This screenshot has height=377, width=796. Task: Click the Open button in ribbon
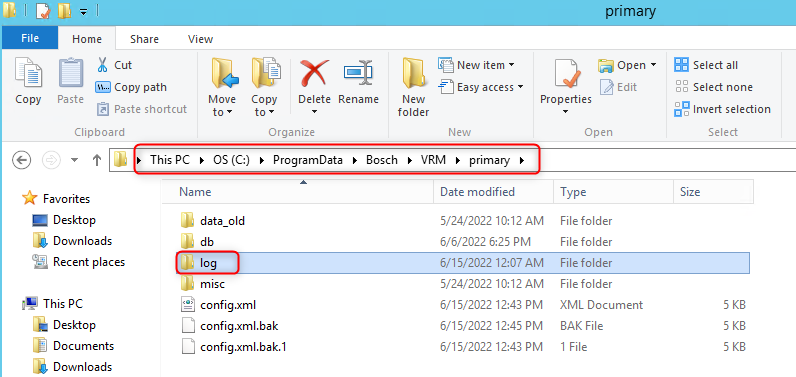click(627, 65)
